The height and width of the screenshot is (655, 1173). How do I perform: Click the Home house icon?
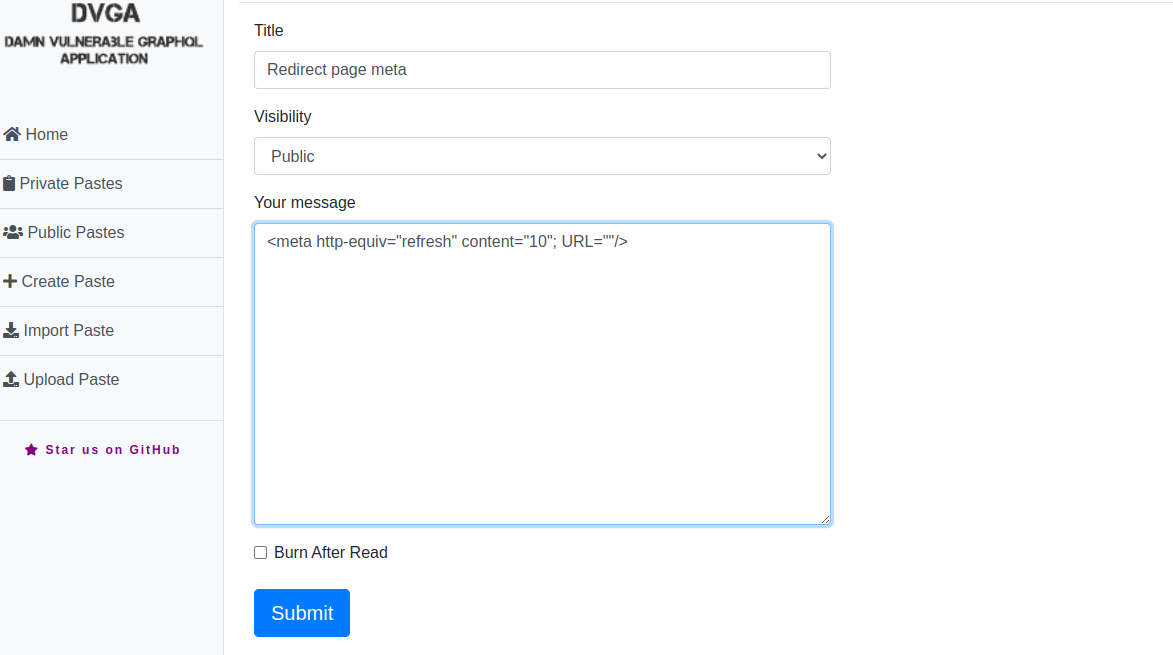(12, 134)
